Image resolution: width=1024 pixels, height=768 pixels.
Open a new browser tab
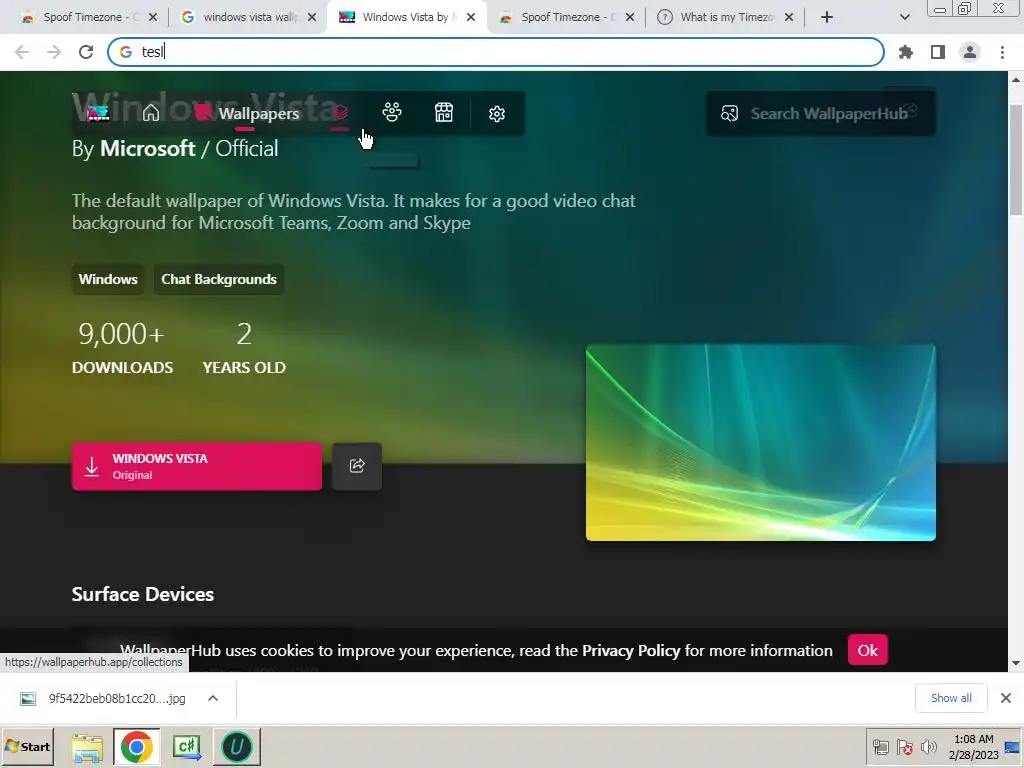click(x=827, y=18)
